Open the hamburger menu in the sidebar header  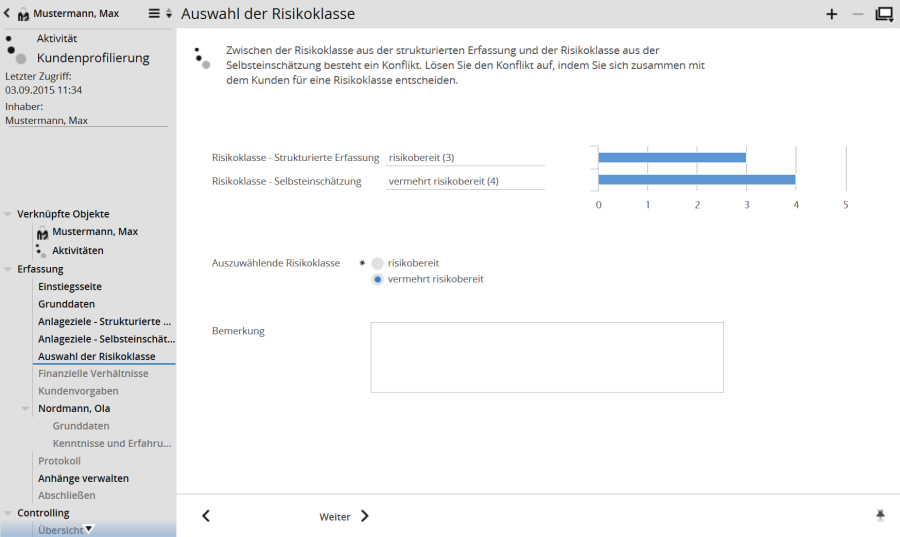point(154,14)
